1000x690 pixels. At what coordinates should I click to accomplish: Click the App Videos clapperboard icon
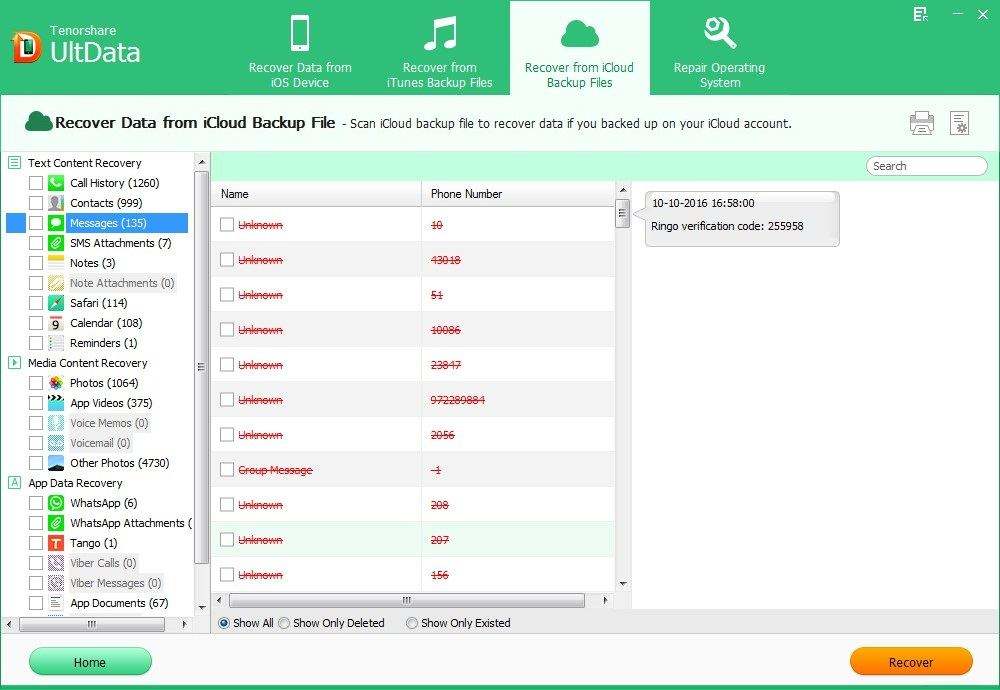56,403
